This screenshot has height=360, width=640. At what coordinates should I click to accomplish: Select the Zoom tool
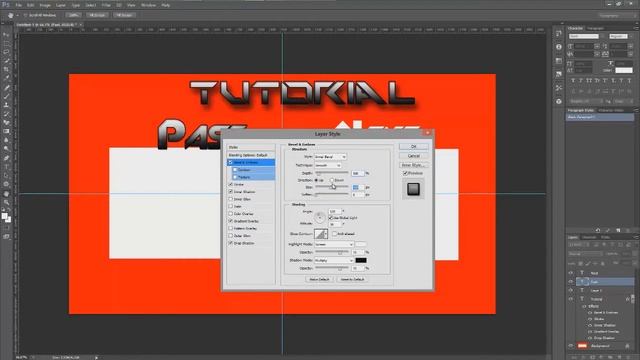coord(6,202)
